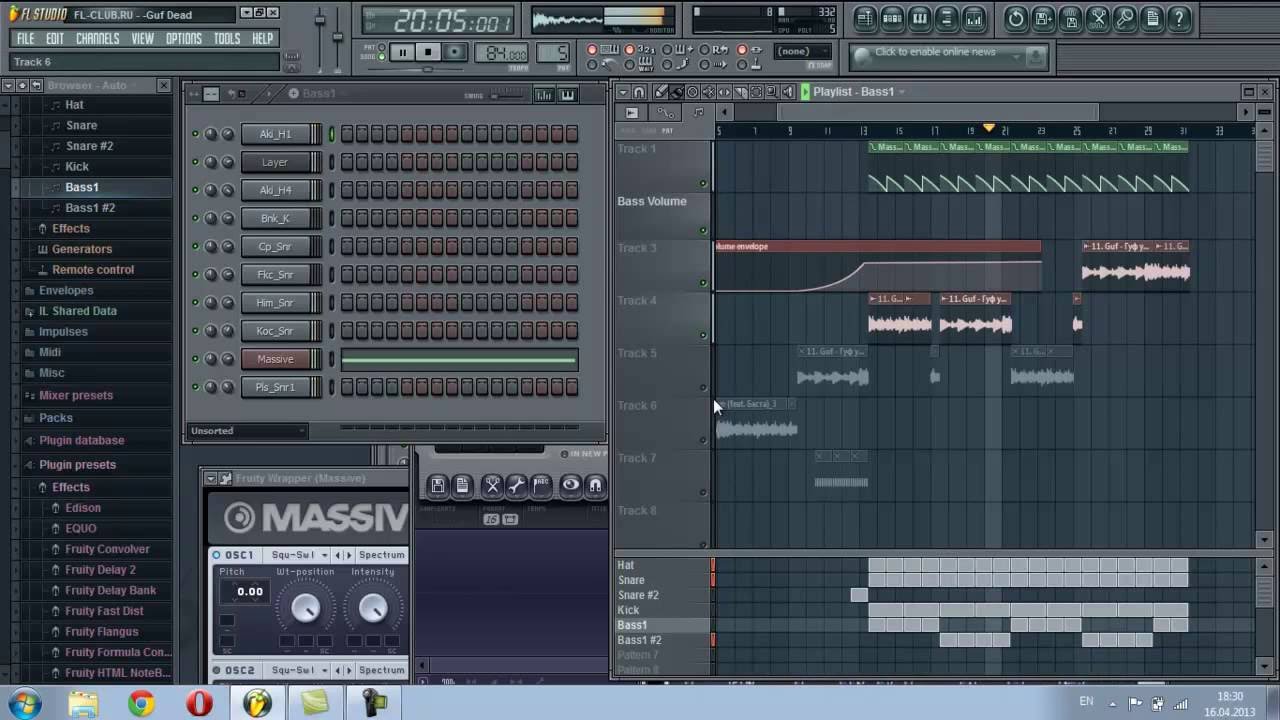Open the OPTIONS menu
This screenshot has height=720, width=1280.
tap(184, 38)
